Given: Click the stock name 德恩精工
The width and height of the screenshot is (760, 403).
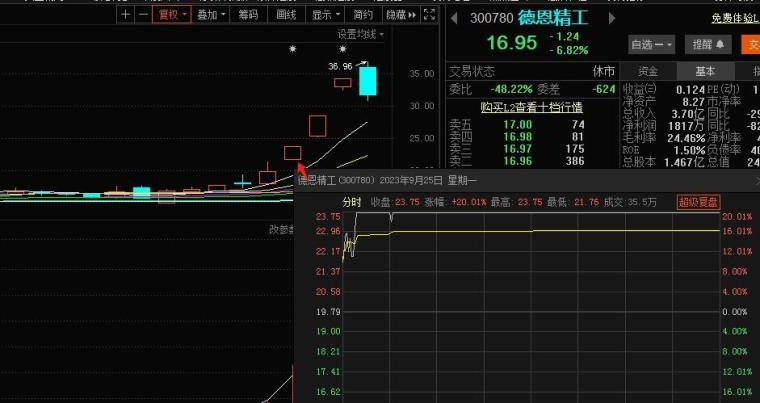Looking at the screenshot, I should [x=553, y=18].
